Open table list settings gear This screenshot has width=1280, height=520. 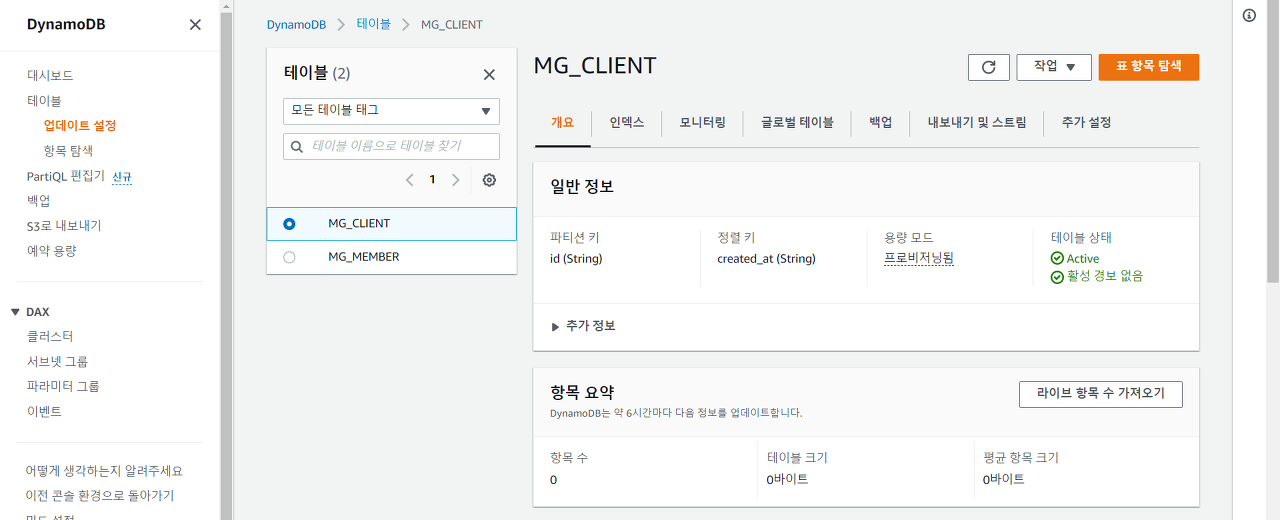489,180
